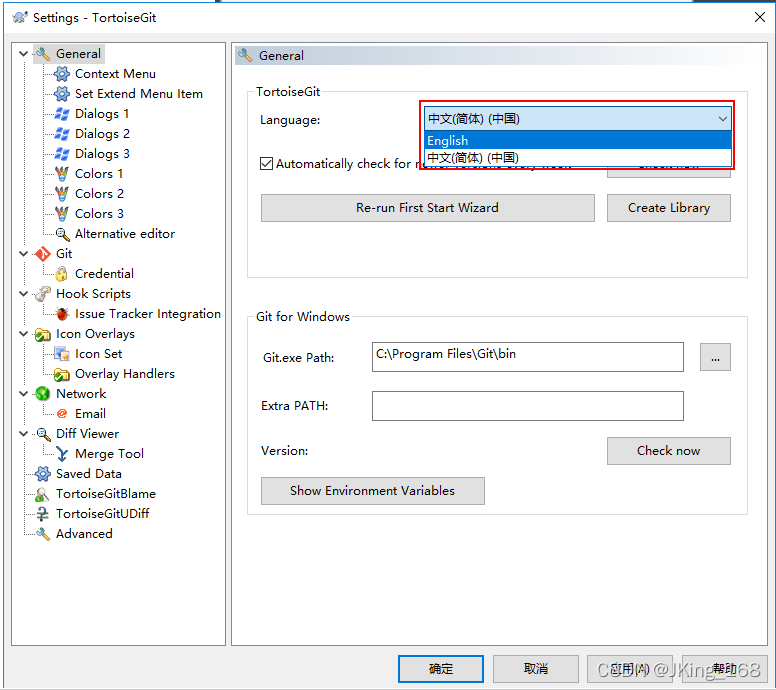Viewport: 776px width, 690px height.
Task: Click into the Extra PATH field
Action: (x=528, y=406)
